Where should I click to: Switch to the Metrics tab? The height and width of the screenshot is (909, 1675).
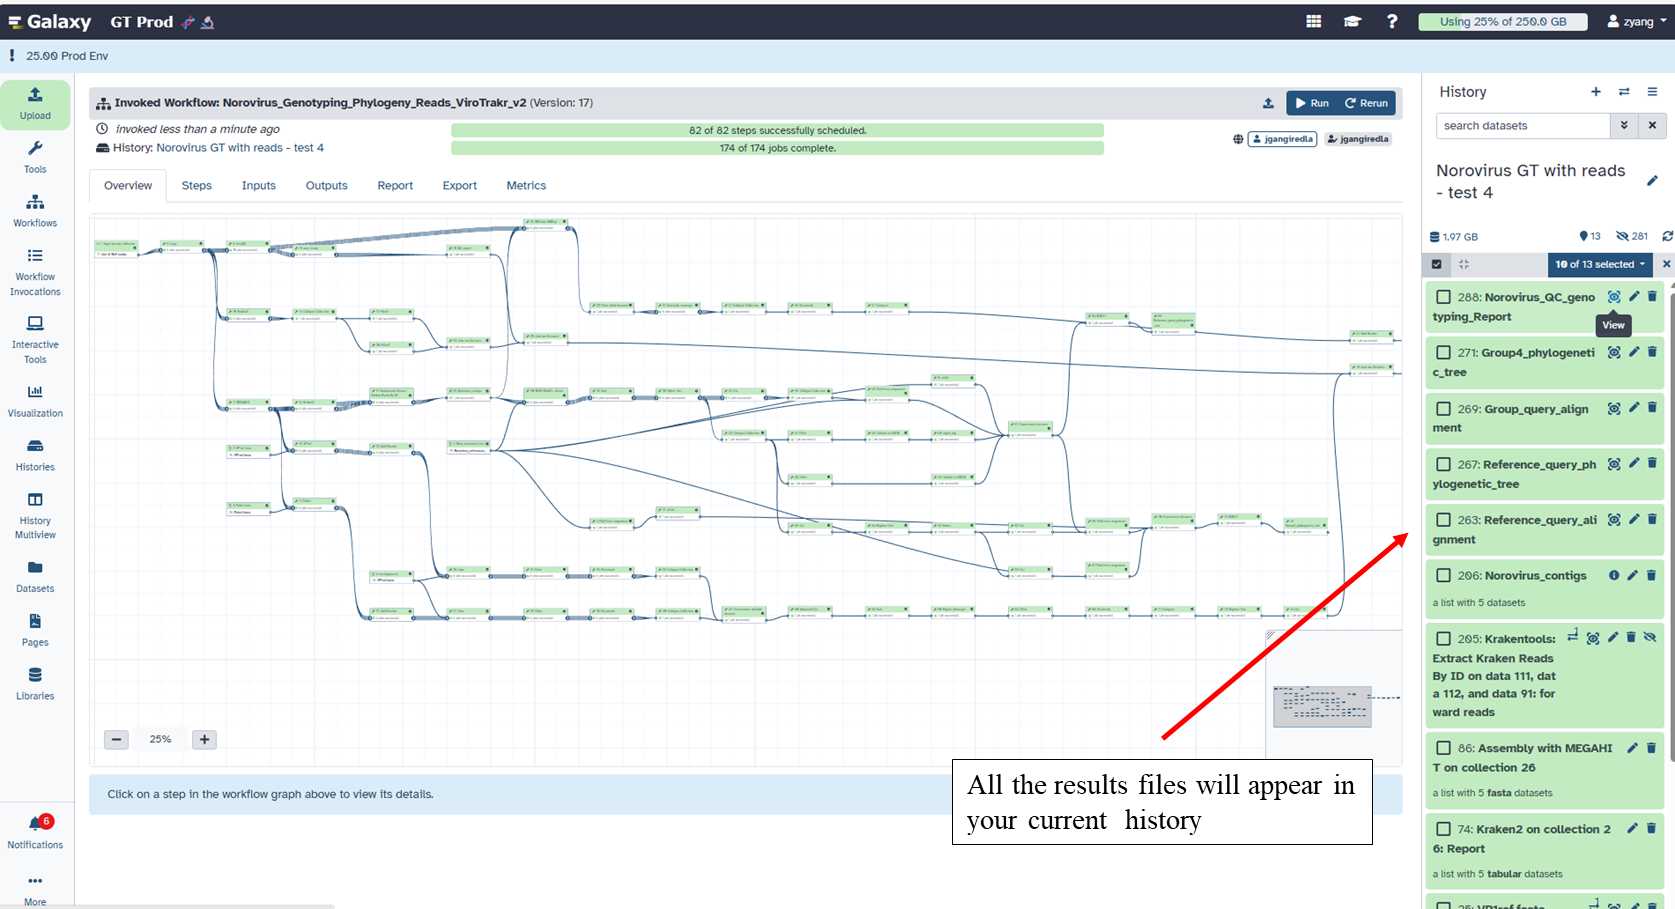coord(526,186)
